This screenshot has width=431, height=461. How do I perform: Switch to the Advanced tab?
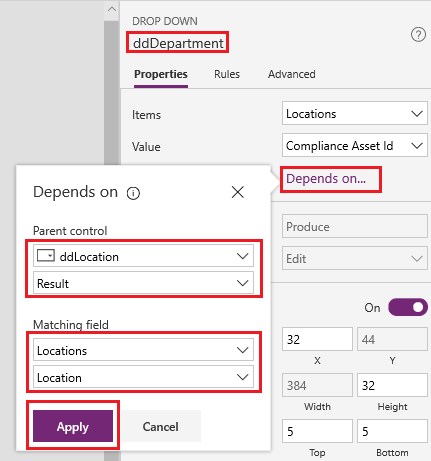[x=292, y=74]
